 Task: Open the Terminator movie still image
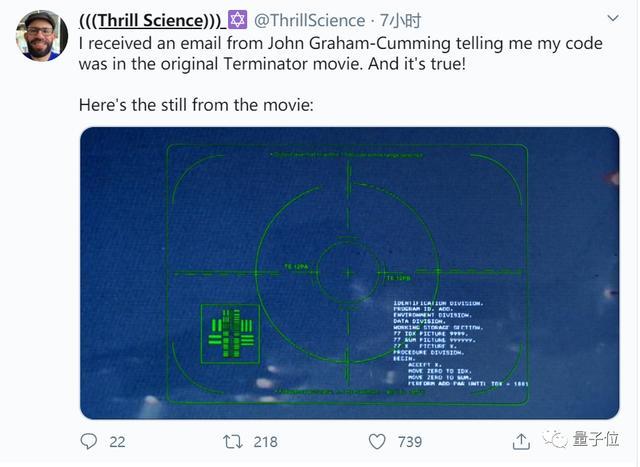point(350,272)
